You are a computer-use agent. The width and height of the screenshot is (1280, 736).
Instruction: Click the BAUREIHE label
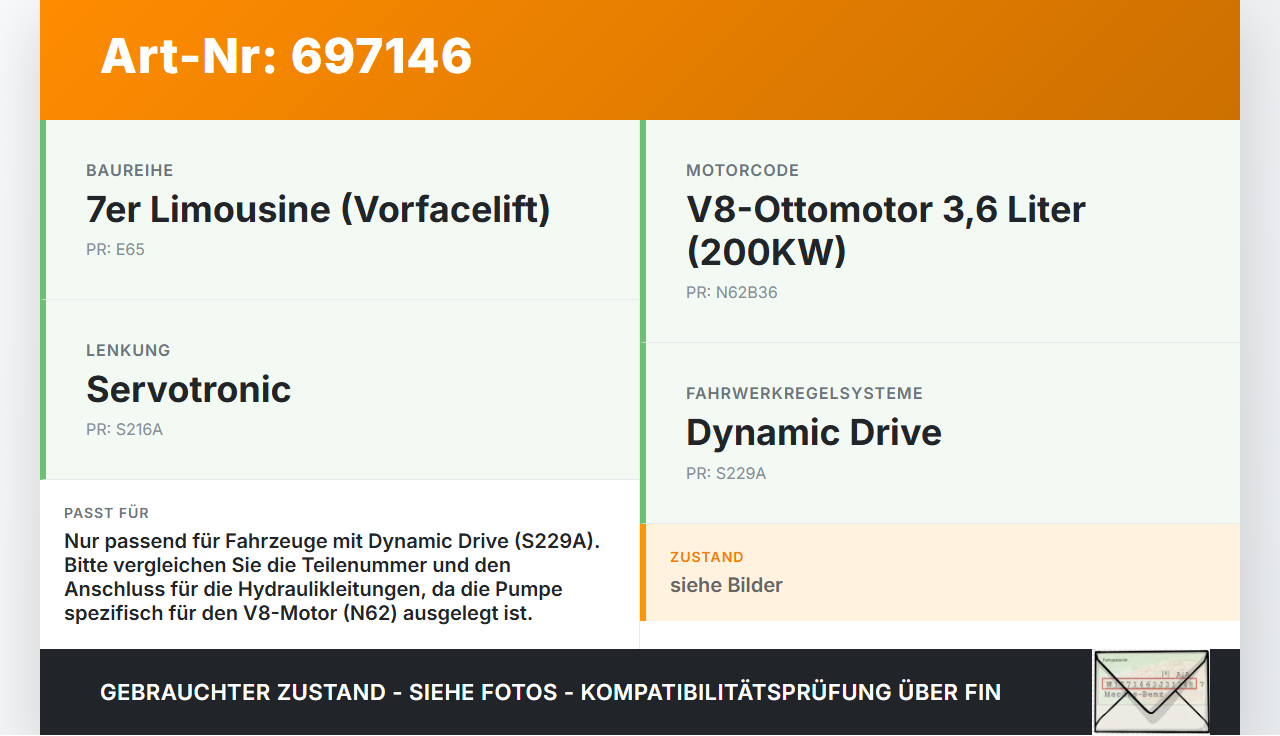click(x=130, y=171)
